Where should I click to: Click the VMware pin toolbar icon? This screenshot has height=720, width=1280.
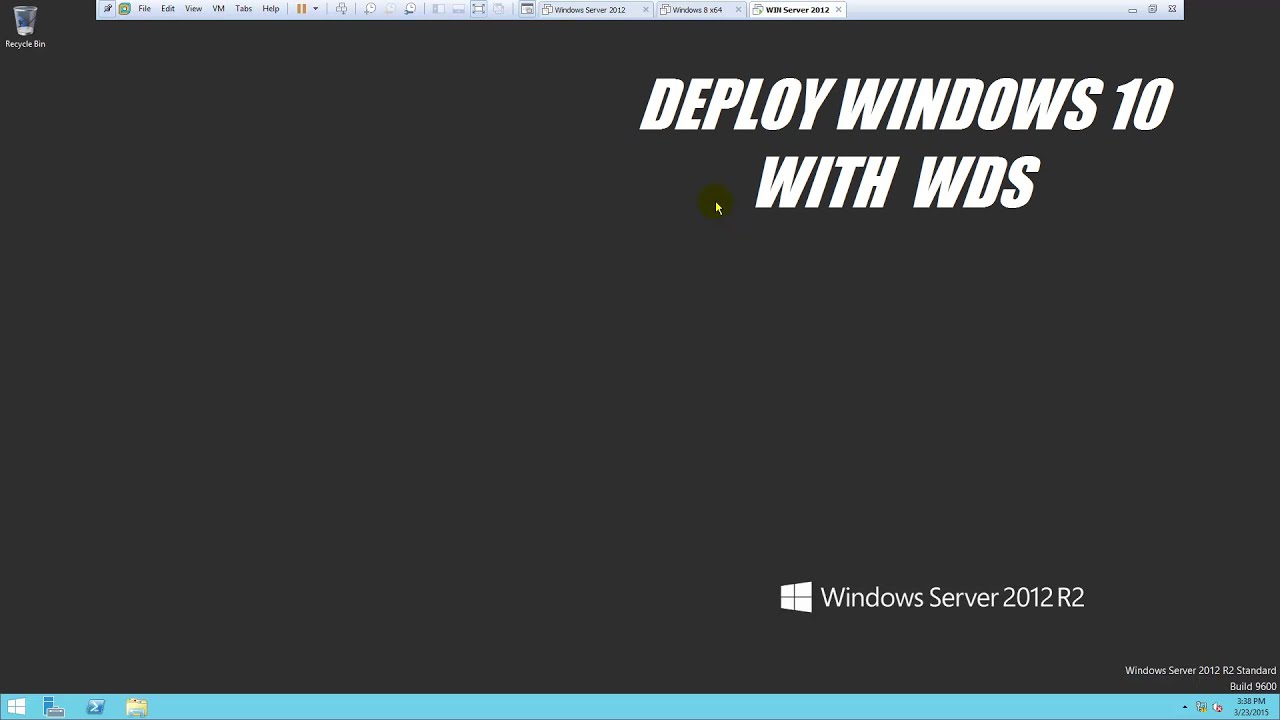tap(108, 9)
